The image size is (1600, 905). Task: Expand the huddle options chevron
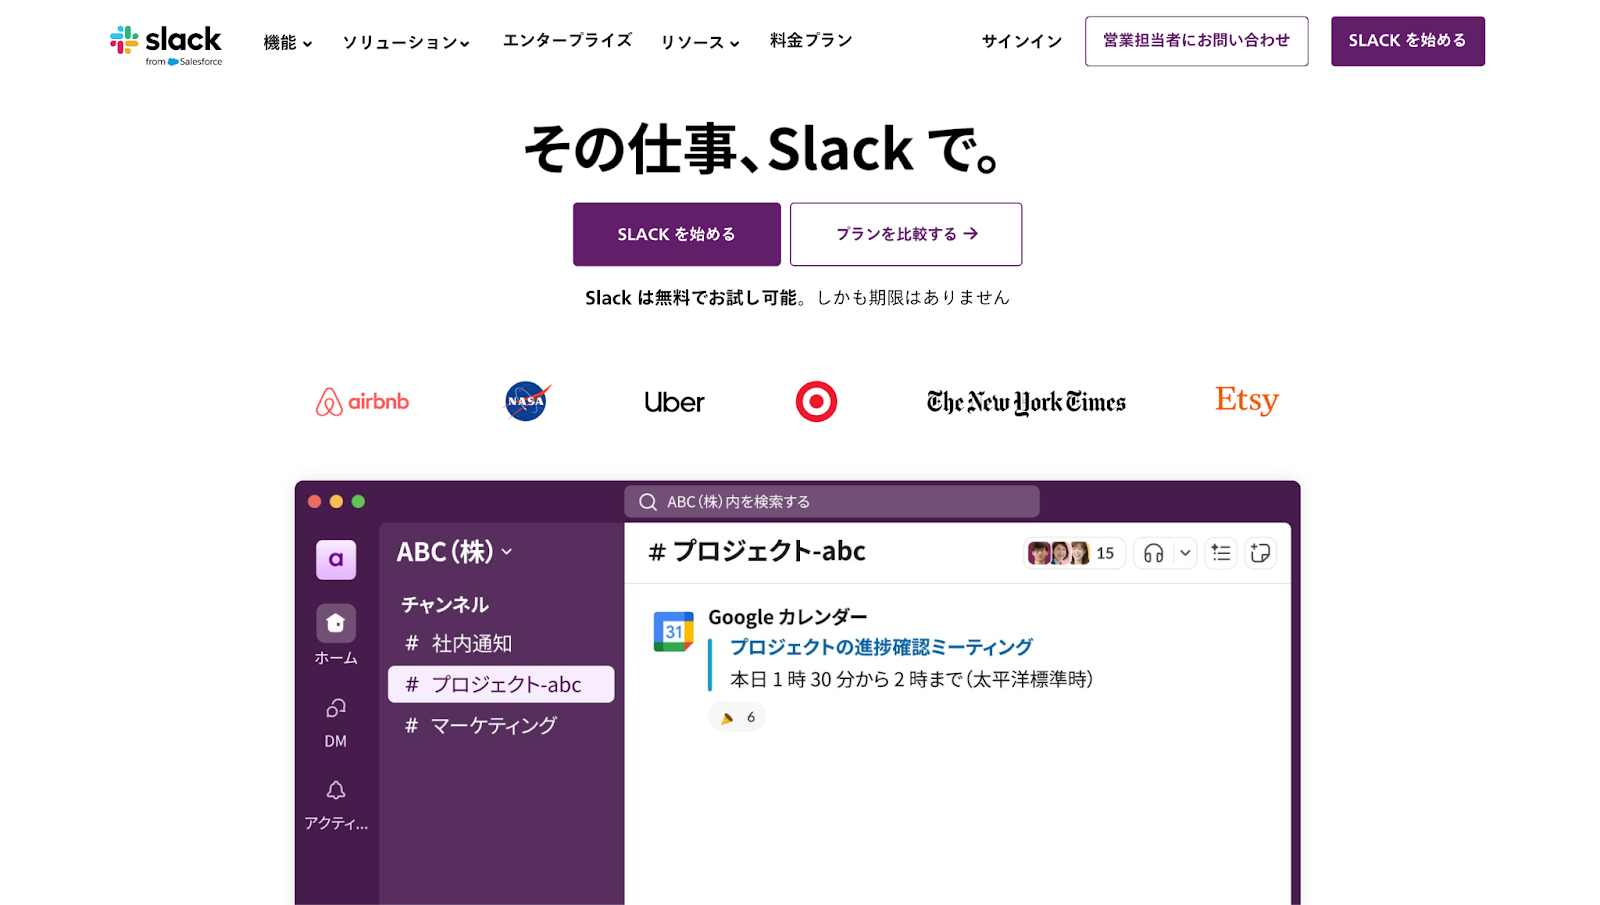point(1185,553)
